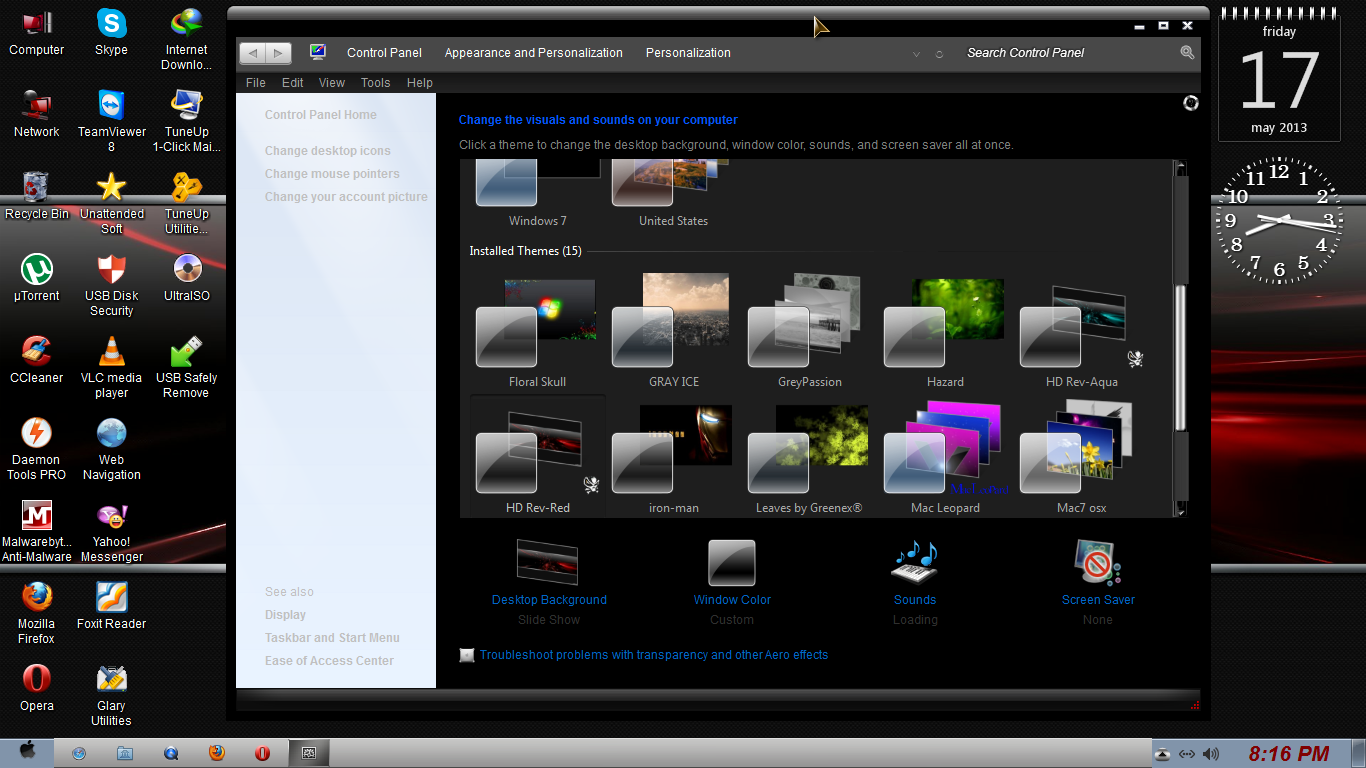The width and height of the screenshot is (1366, 768).
Task: Open USB Safely Remove icon
Action: click(x=186, y=367)
